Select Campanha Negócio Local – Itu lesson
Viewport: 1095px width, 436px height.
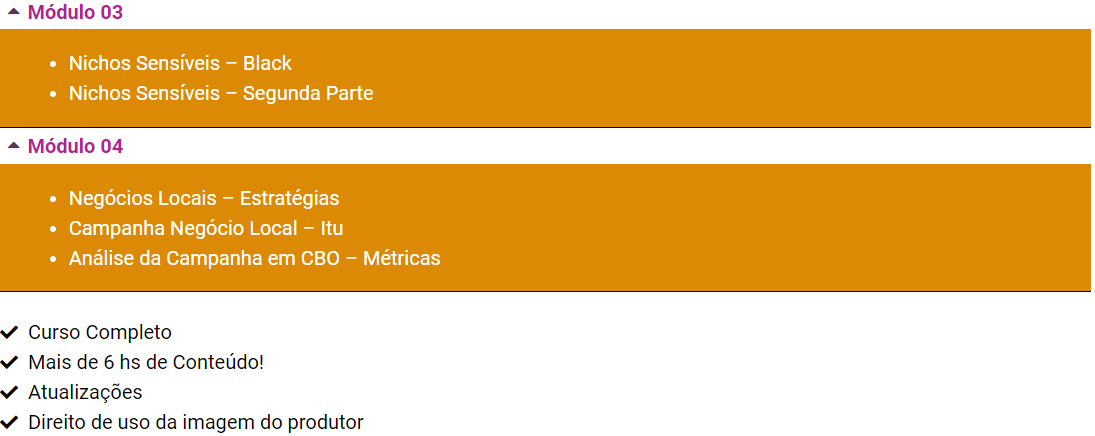(x=206, y=228)
